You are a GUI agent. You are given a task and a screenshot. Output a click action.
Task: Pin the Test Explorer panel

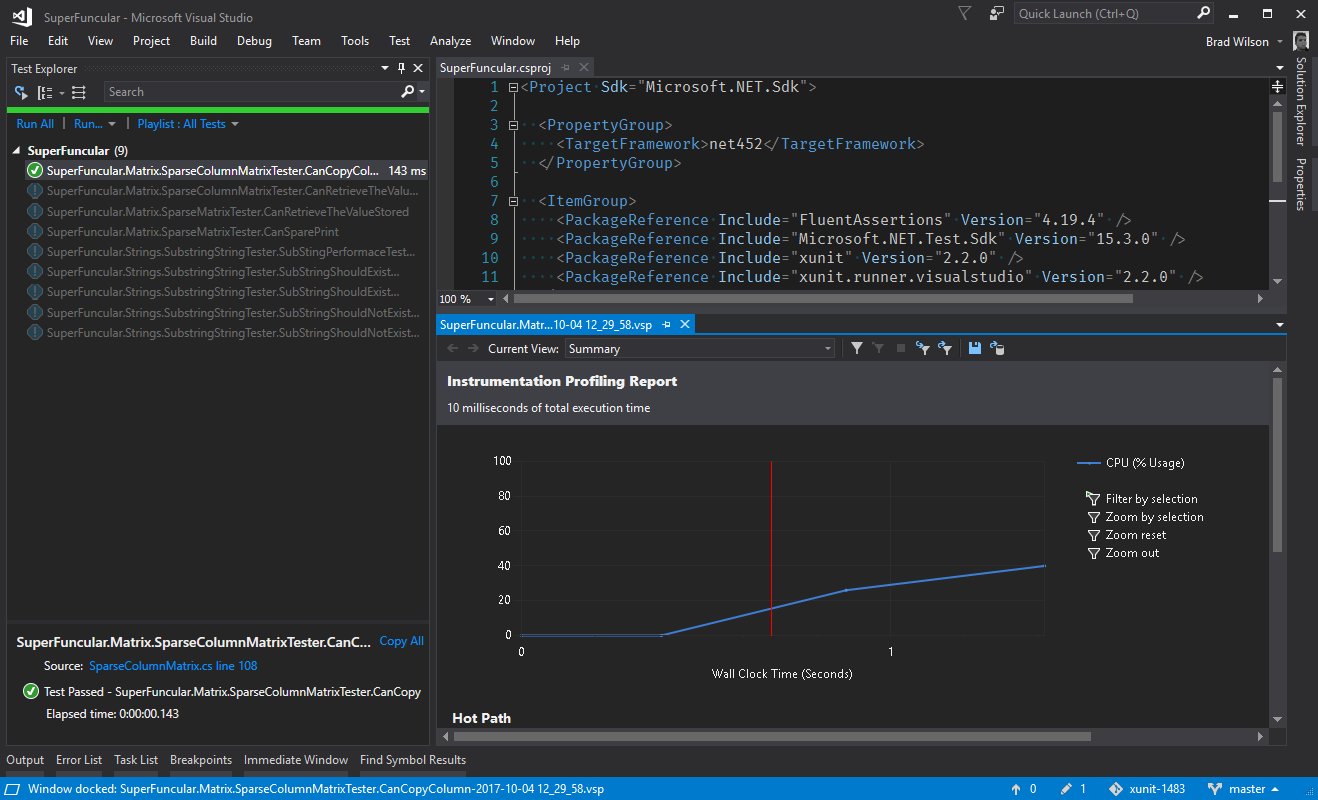tap(402, 68)
